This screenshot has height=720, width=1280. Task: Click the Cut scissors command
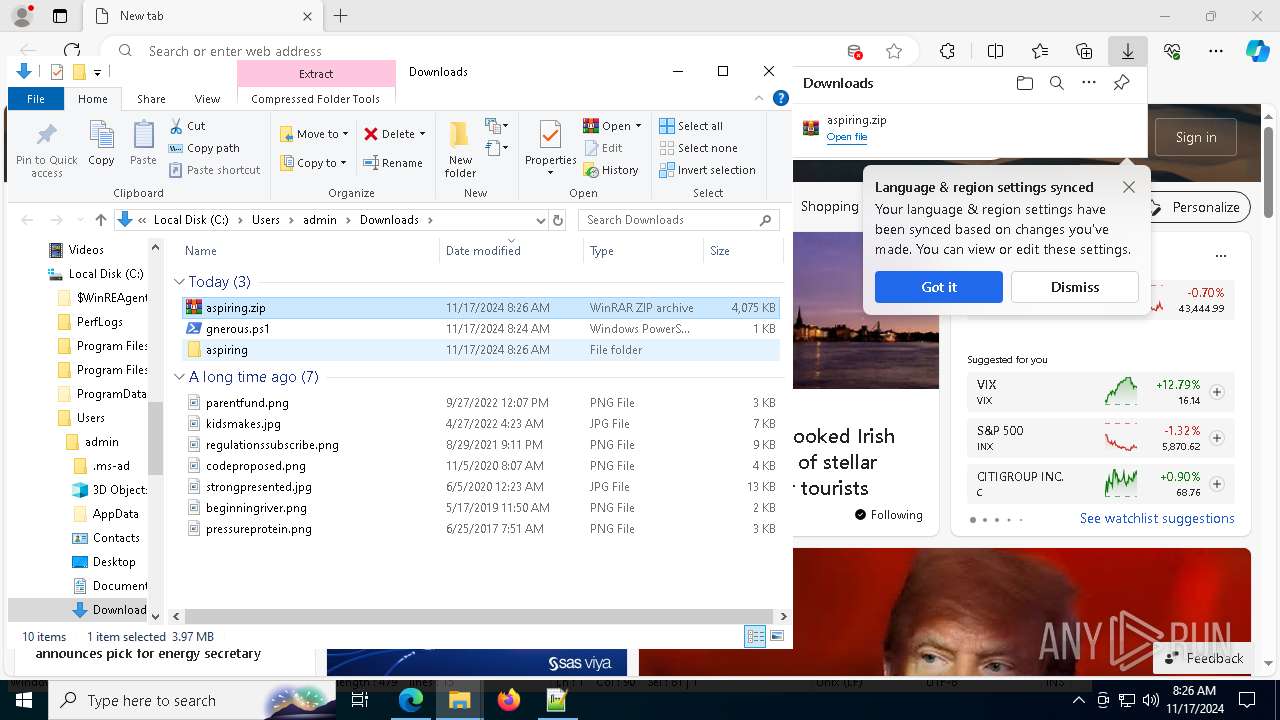coord(187,126)
